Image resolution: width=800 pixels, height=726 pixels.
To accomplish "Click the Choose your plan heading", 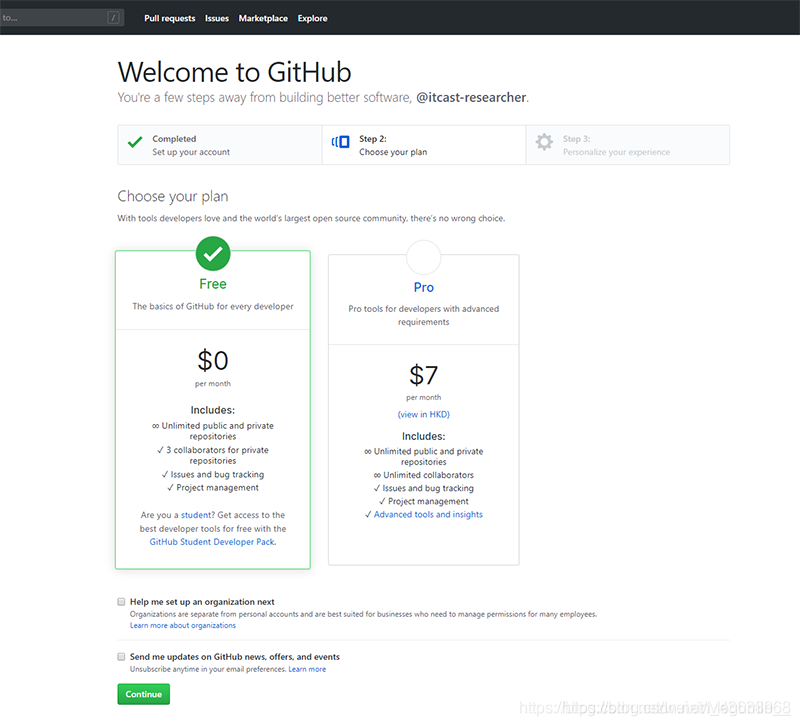I will [173, 196].
